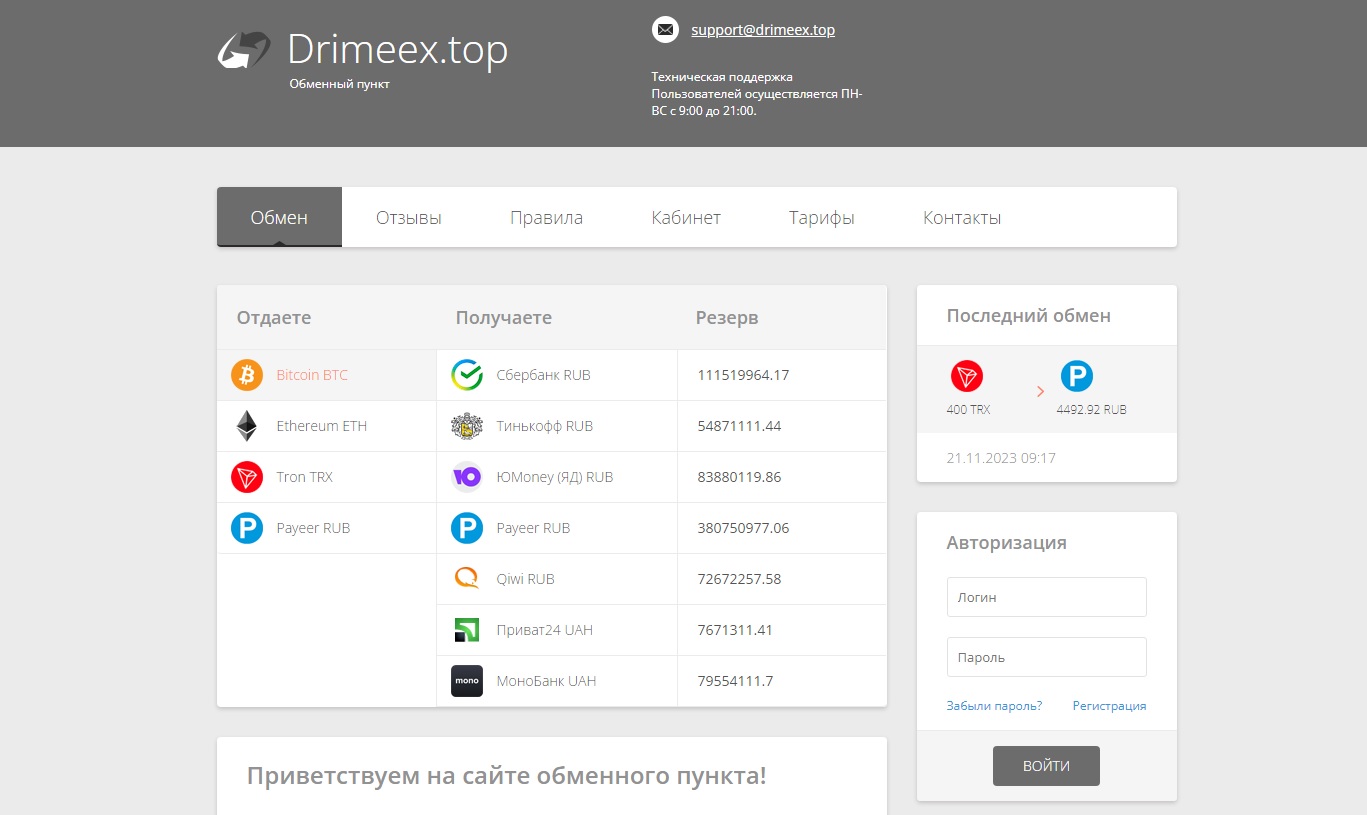
Task: Select the Ethereum diamond icon
Action: pyautogui.click(x=246, y=426)
